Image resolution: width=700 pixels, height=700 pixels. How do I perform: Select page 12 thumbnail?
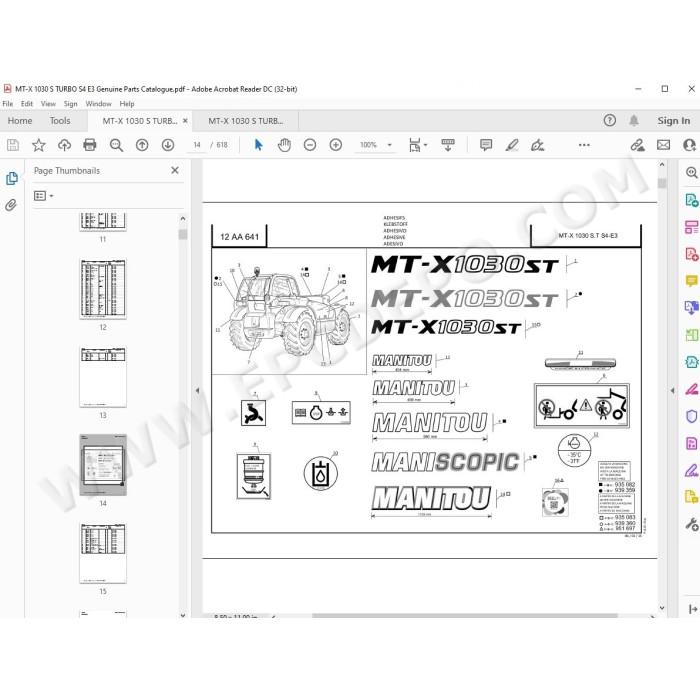click(103, 288)
